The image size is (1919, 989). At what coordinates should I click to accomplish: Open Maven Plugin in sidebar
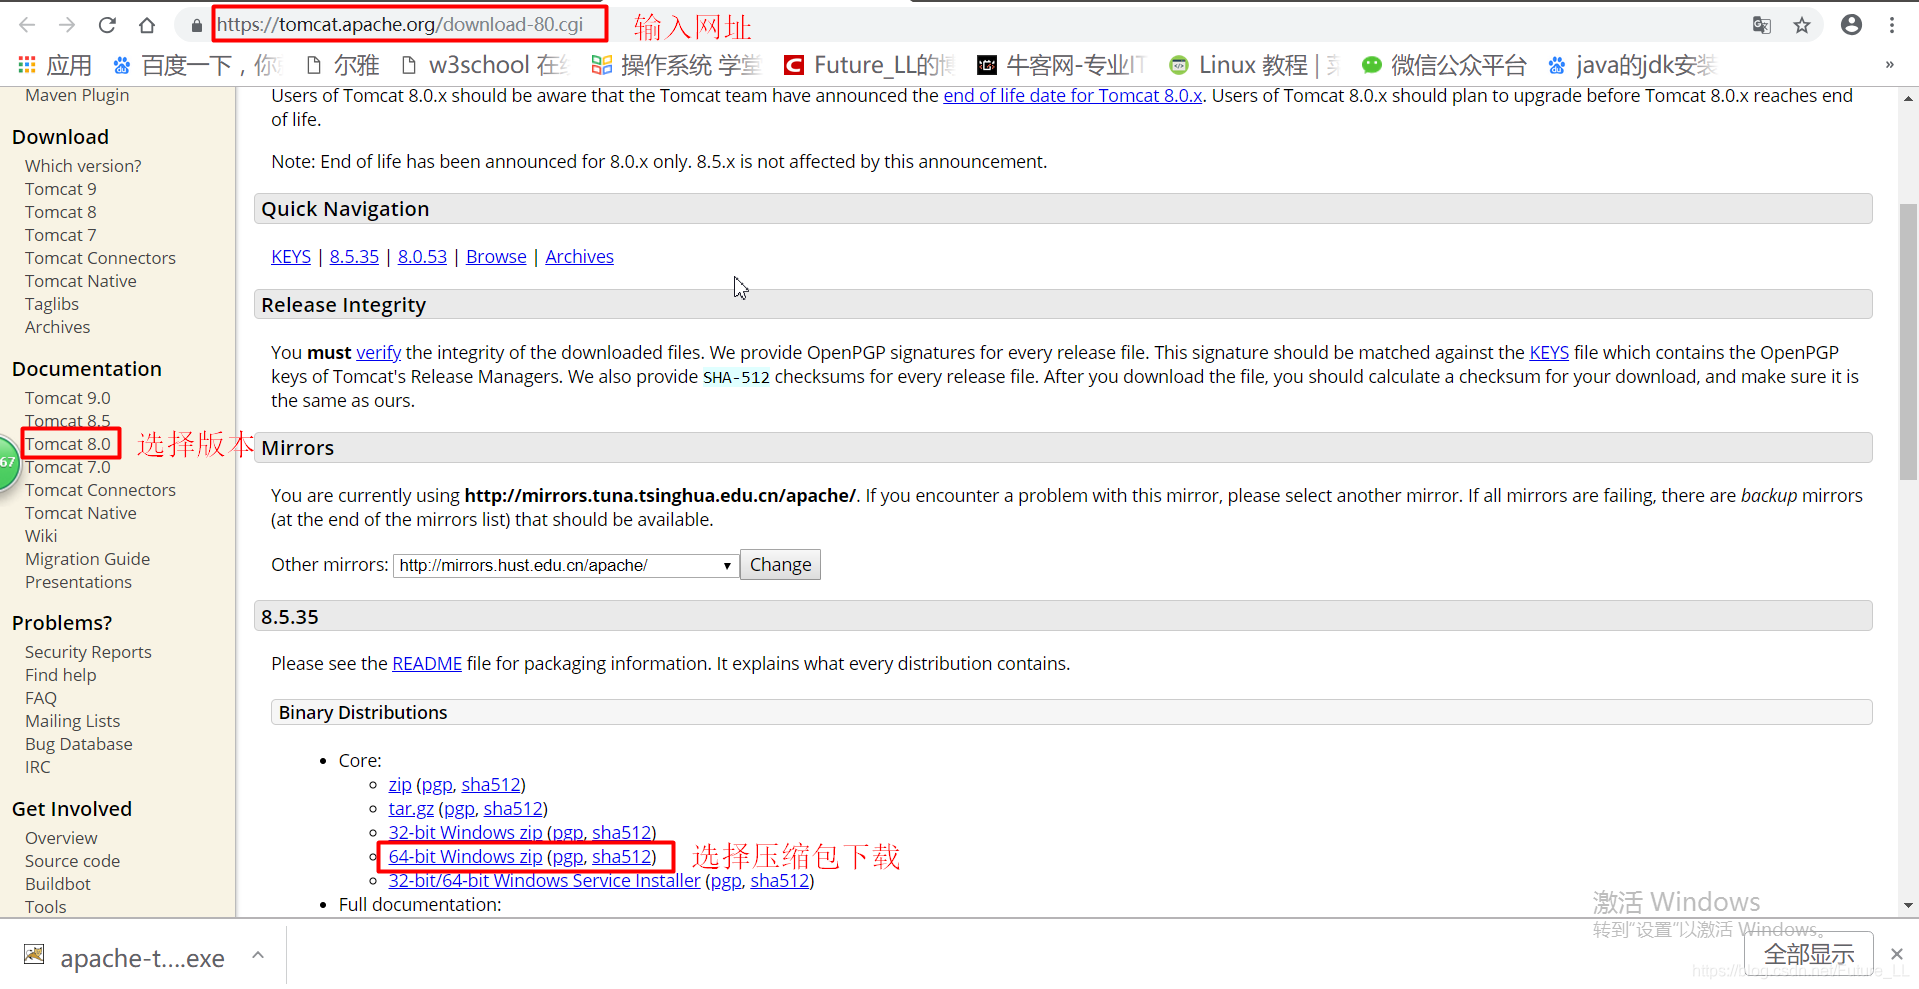tap(77, 95)
